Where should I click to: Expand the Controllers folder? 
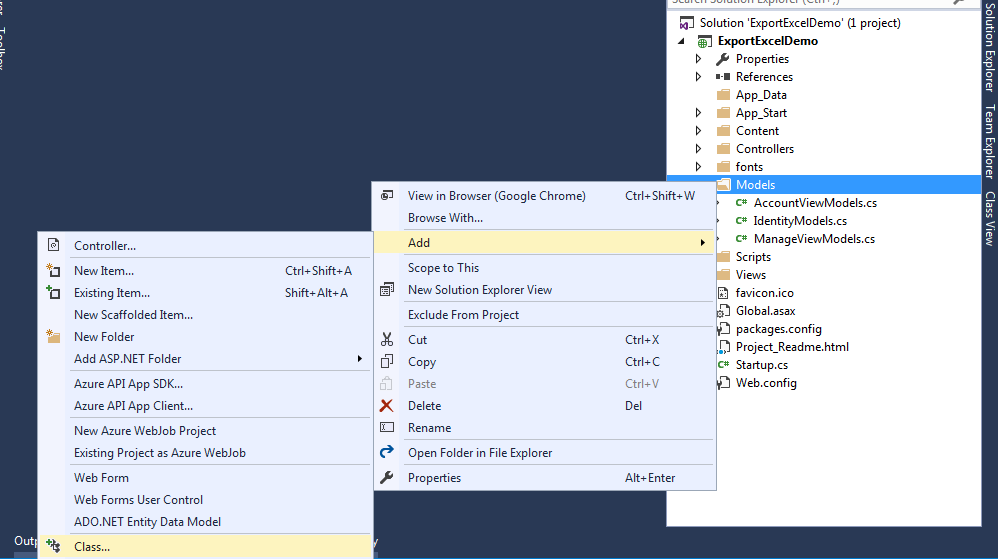point(699,148)
